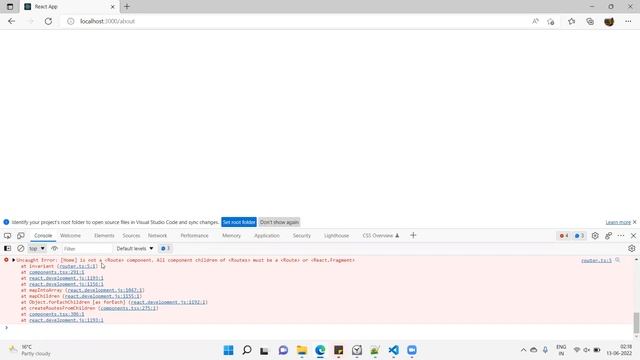Open File Explorer from the taskbar
Screen dimensions: 640x360
[302, 350]
